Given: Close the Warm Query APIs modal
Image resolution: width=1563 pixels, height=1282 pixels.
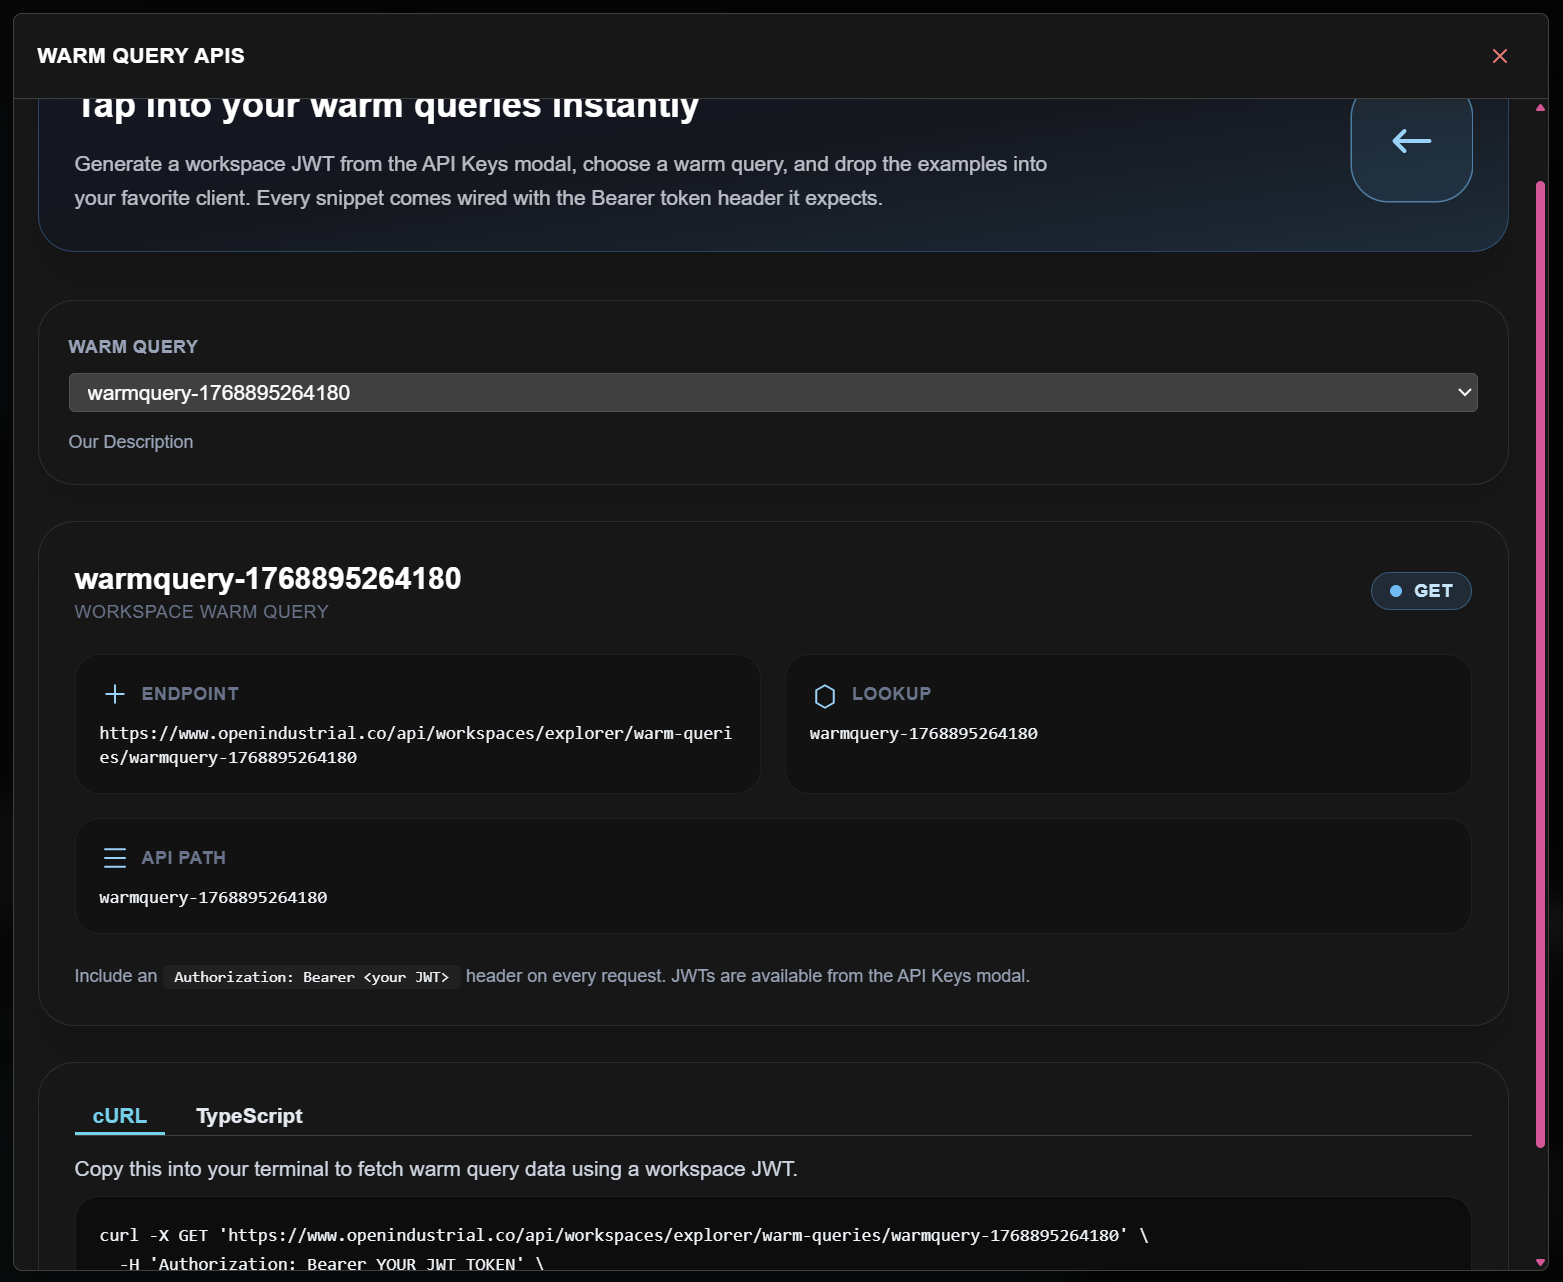Looking at the screenshot, I should click(1499, 56).
